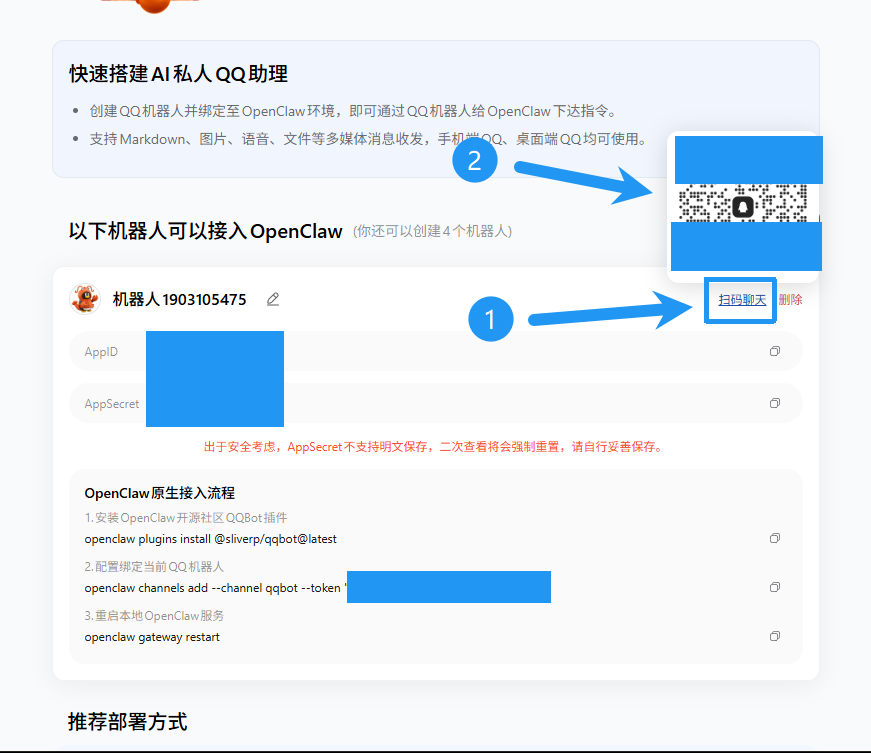
Task: Copy the openclaw channels add command
Action: click(774, 587)
